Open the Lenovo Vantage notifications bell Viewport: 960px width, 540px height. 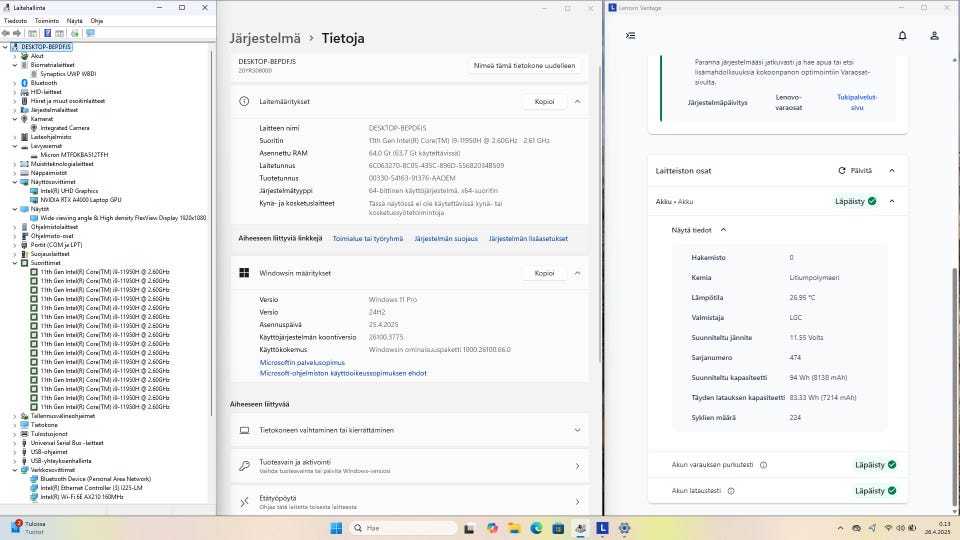point(902,35)
